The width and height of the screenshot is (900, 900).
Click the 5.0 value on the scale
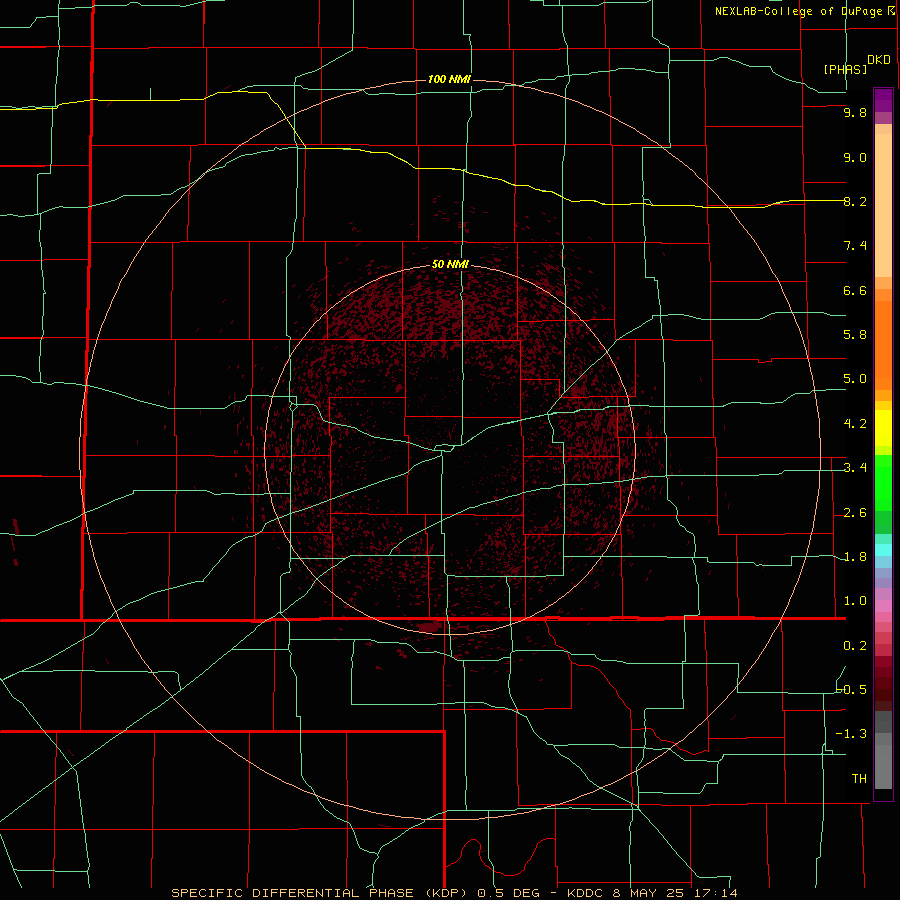pos(855,379)
